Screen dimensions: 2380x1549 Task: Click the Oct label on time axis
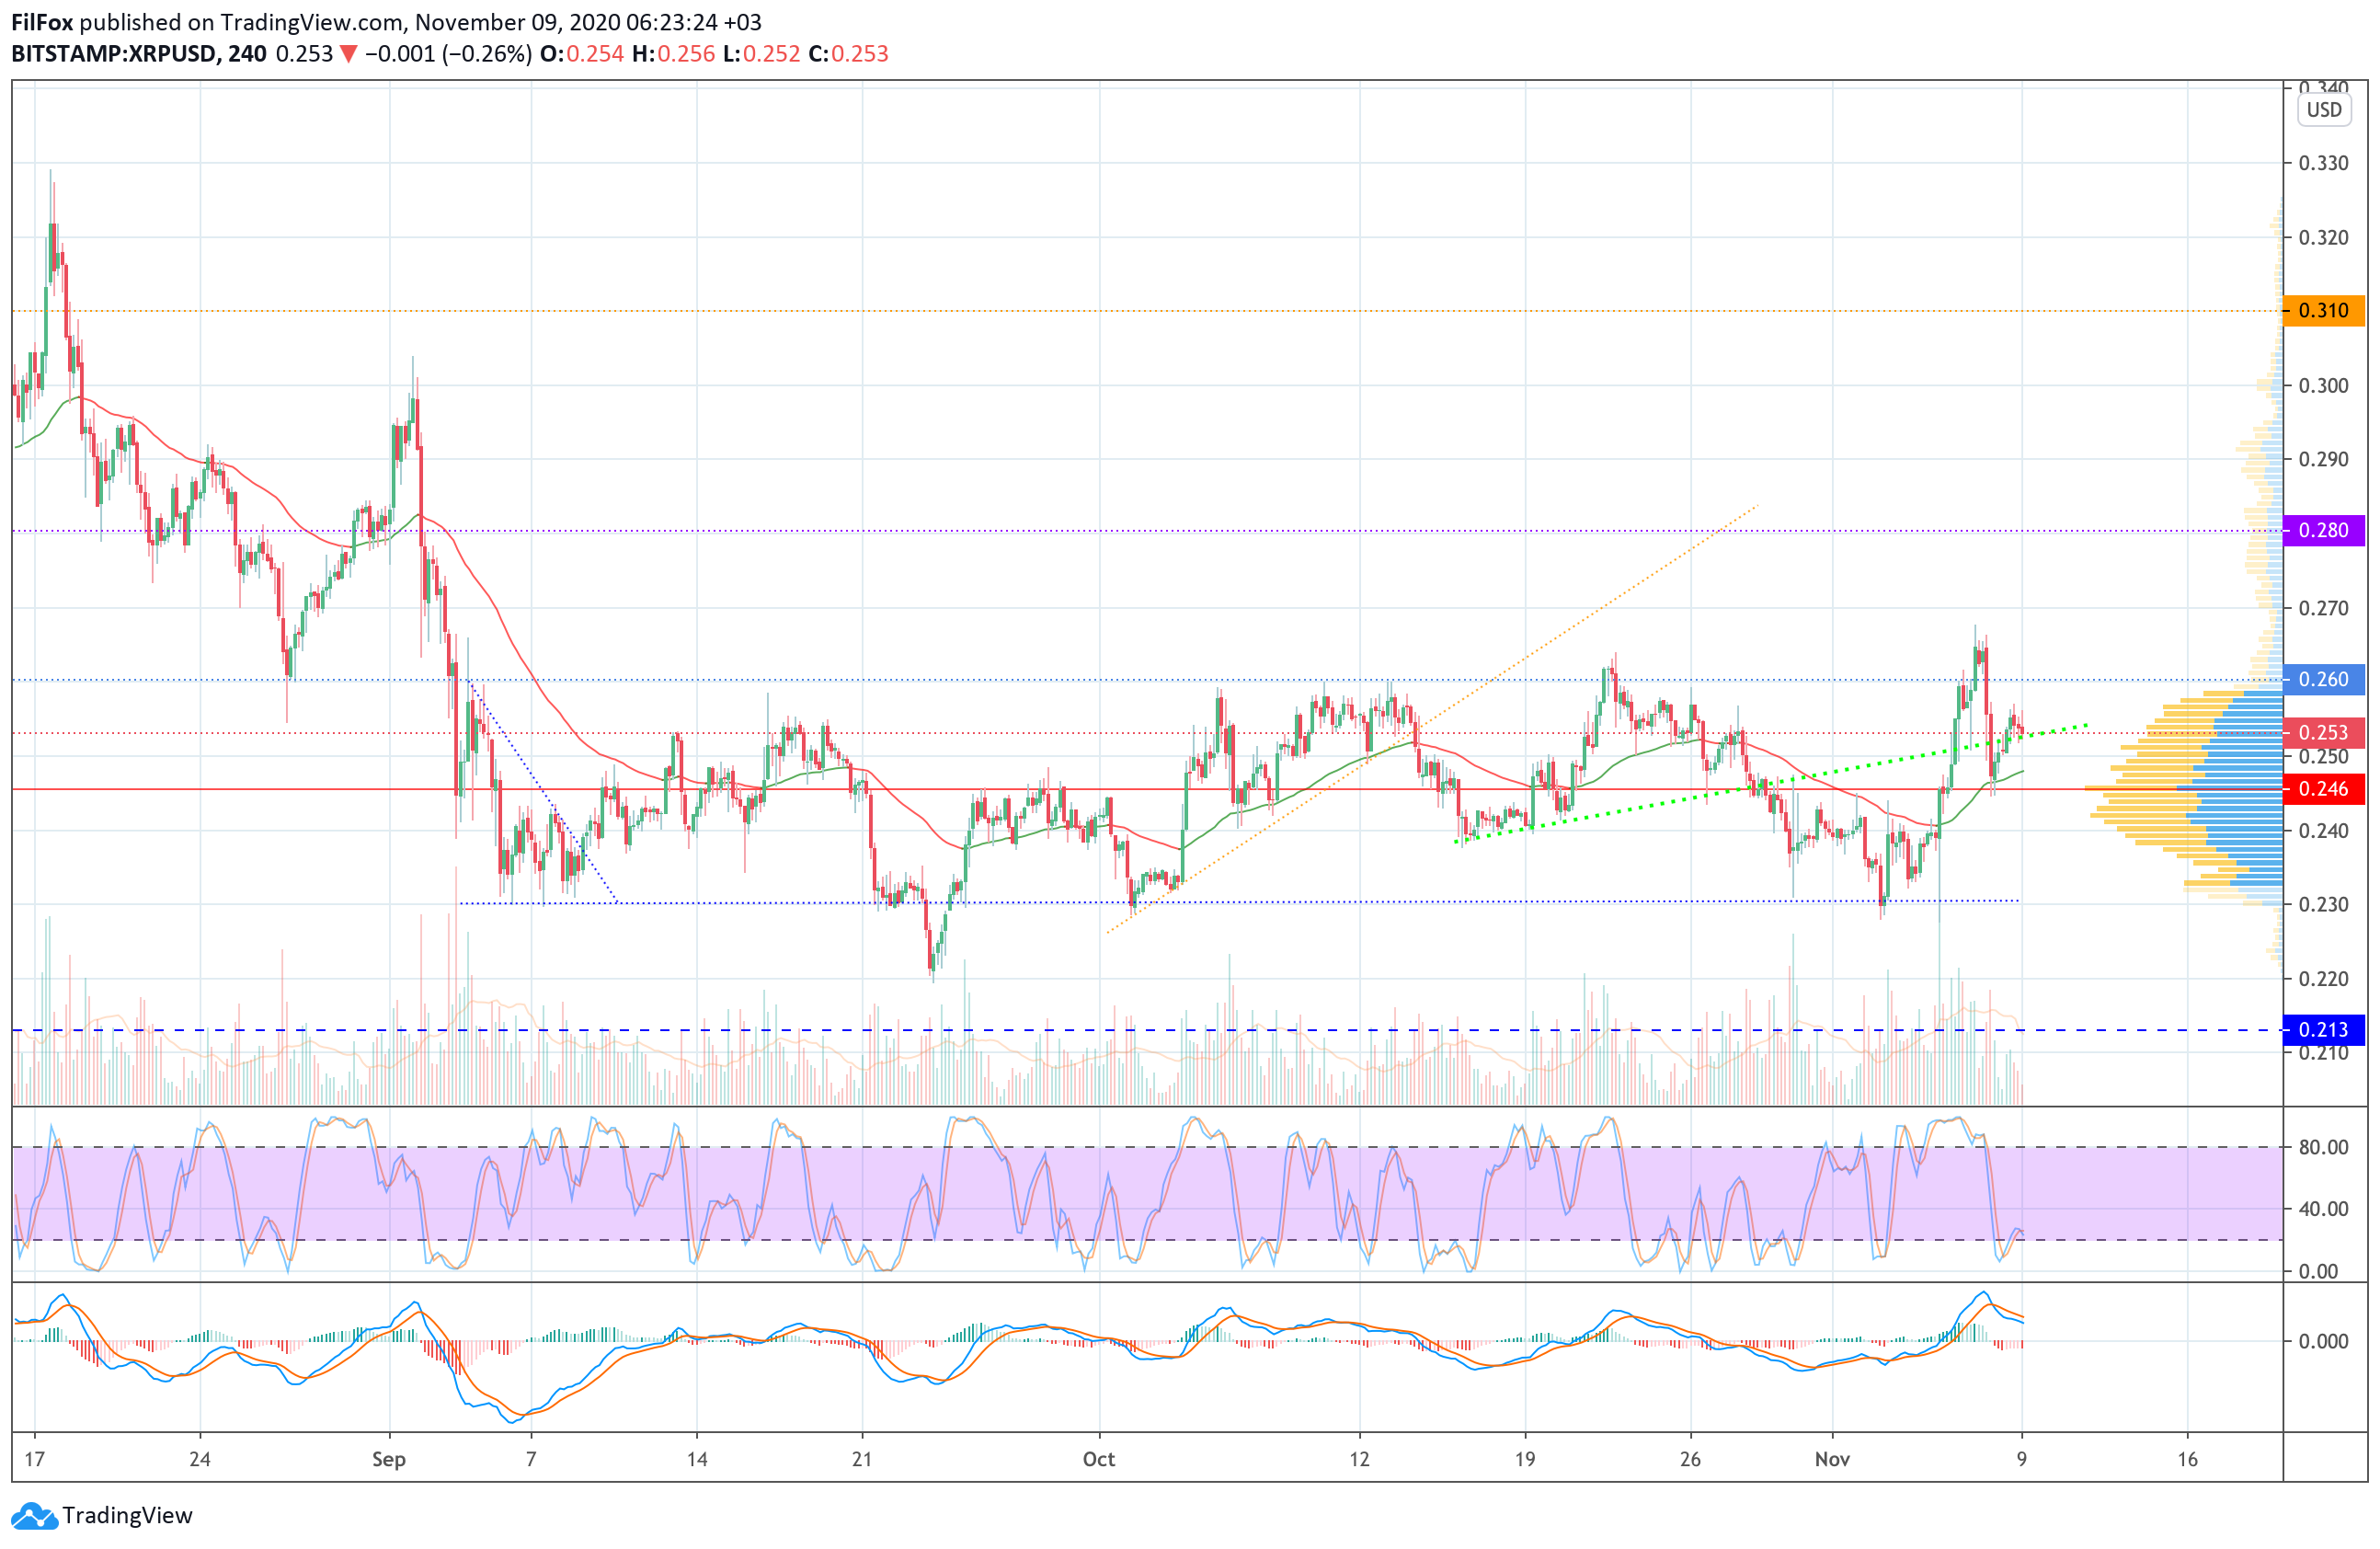(1098, 1459)
